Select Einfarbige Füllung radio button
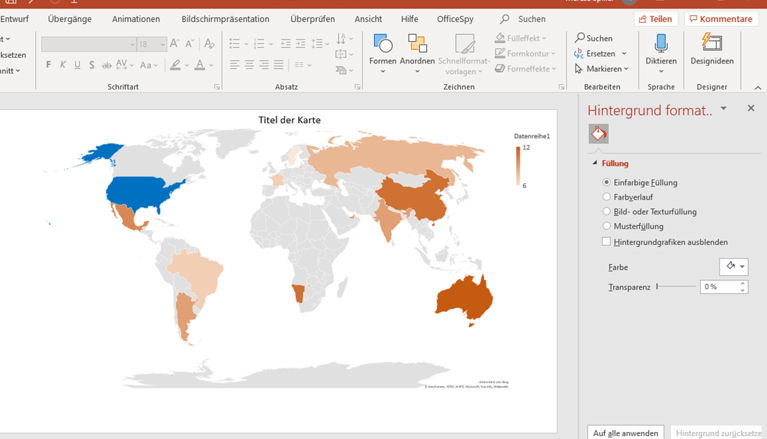This screenshot has height=439, width=767. 607,182
